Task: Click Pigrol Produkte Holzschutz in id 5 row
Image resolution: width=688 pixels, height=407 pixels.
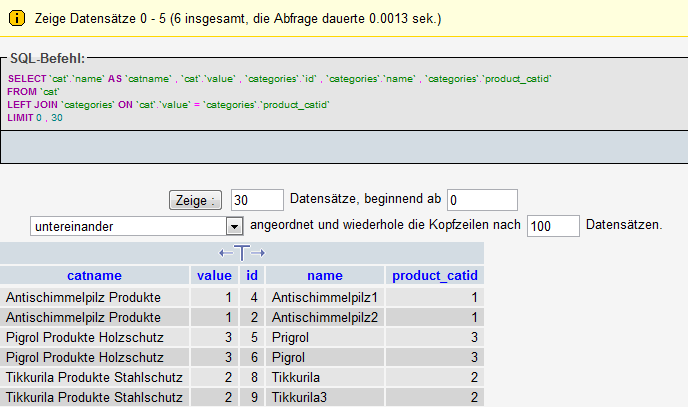Action: tap(94, 337)
